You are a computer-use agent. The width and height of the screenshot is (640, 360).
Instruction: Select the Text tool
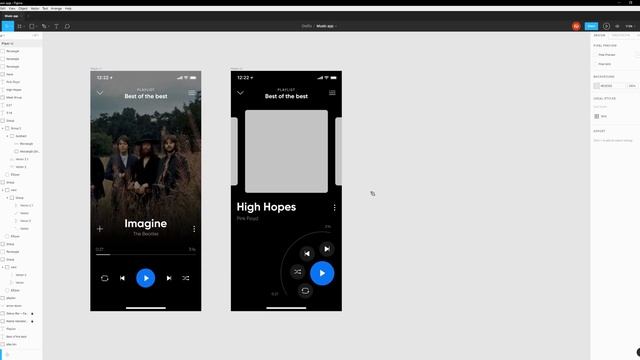coord(56,26)
